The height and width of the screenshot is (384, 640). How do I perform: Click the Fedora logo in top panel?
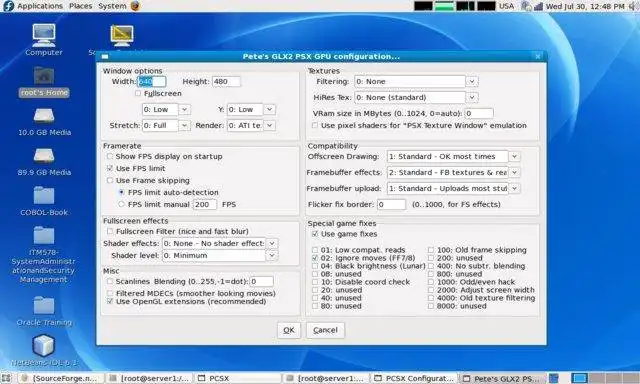tap(8, 6)
